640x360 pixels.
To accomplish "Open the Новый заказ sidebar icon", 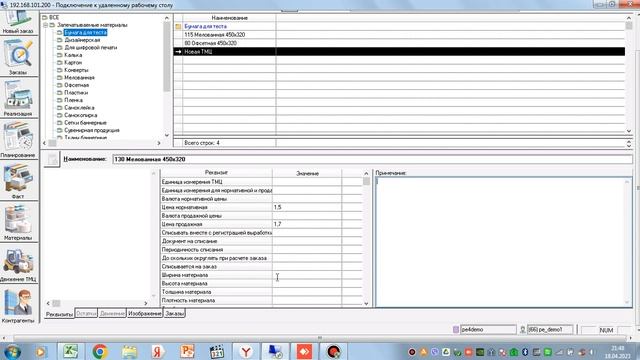I will [18, 22].
